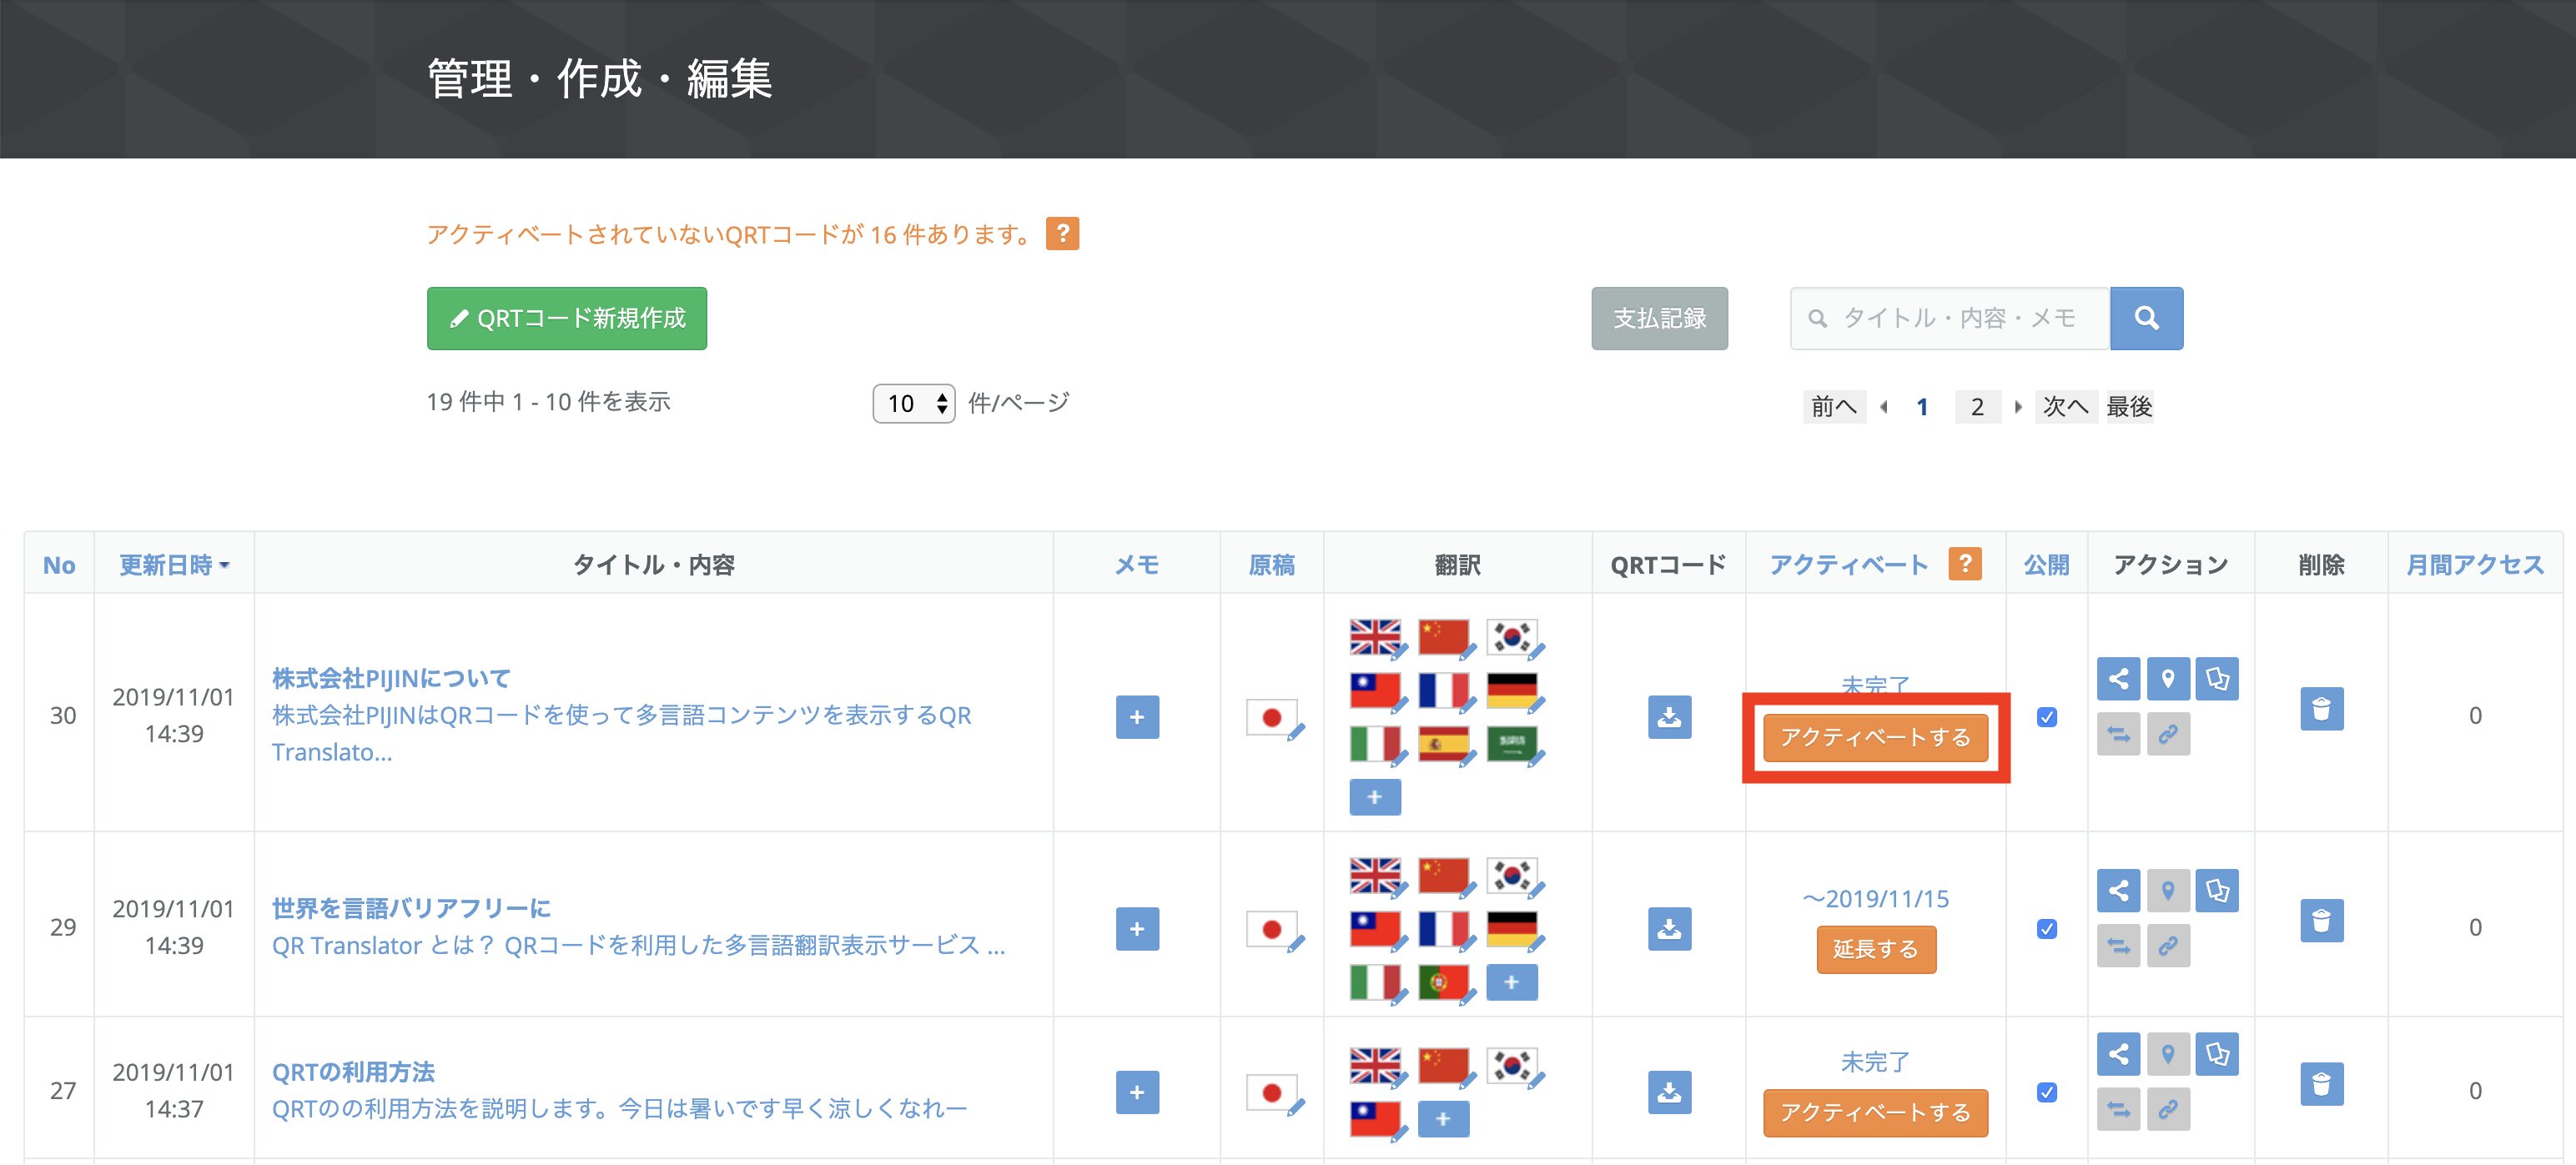Add memo with plus button in row 27

1137,1092
